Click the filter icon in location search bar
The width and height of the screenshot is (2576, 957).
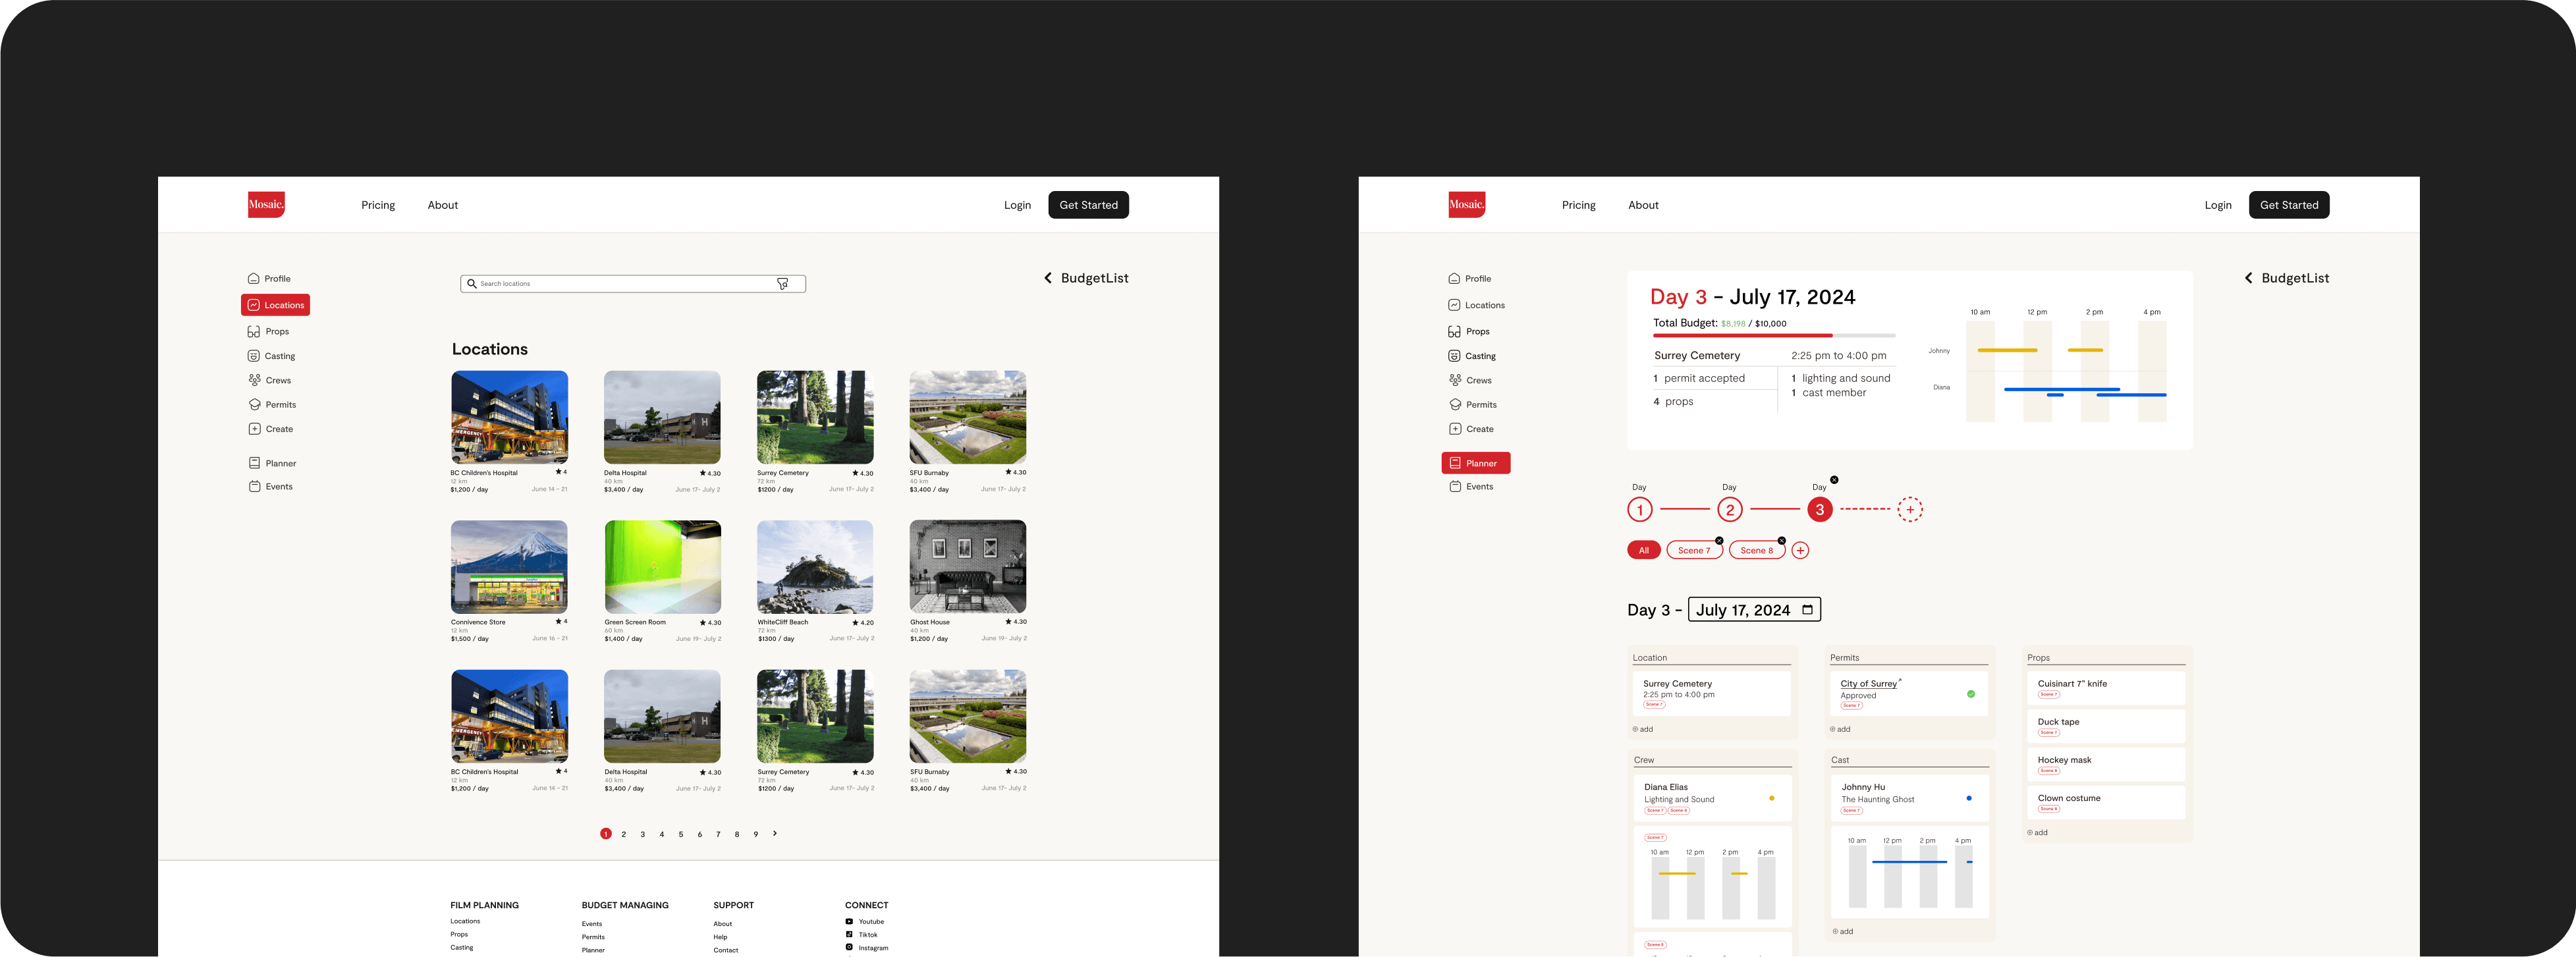[x=782, y=284]
